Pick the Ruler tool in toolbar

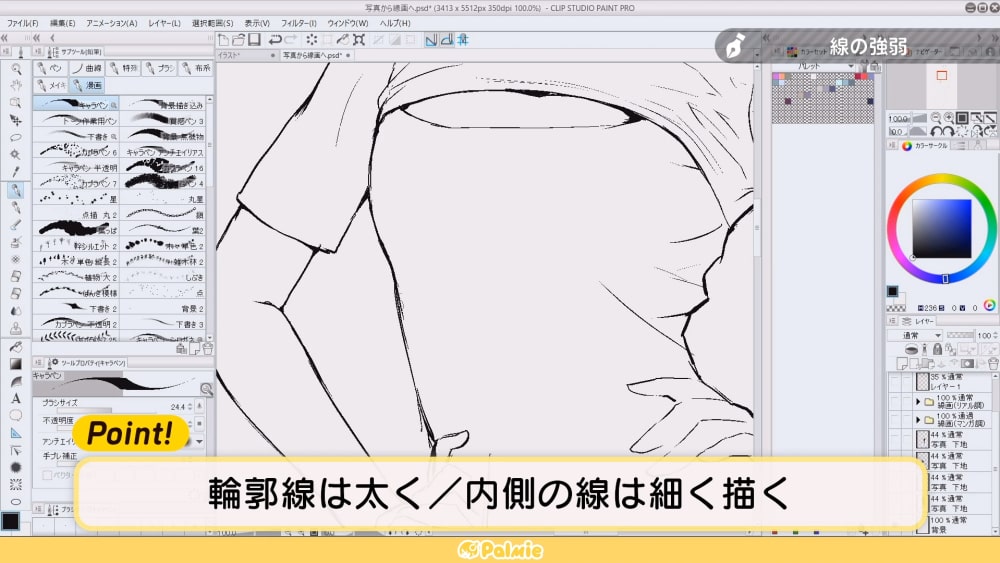(x=16, y=432)
